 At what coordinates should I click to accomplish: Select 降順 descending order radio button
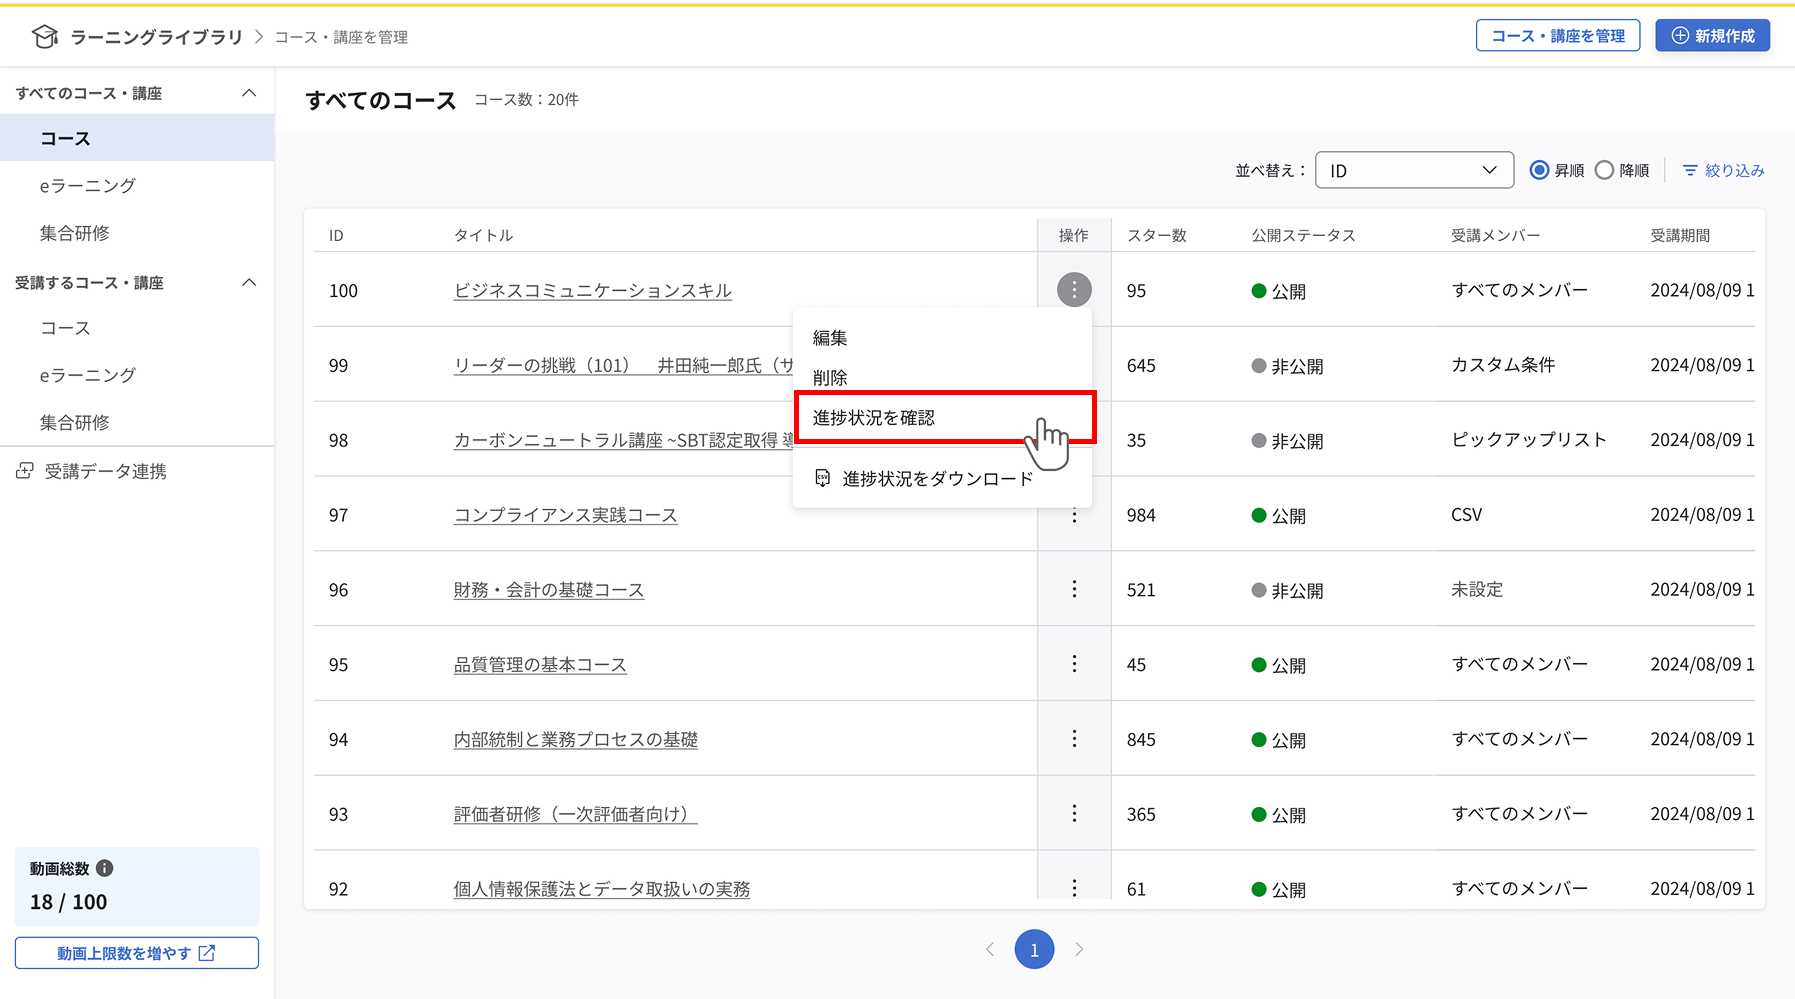[1604, 170]
